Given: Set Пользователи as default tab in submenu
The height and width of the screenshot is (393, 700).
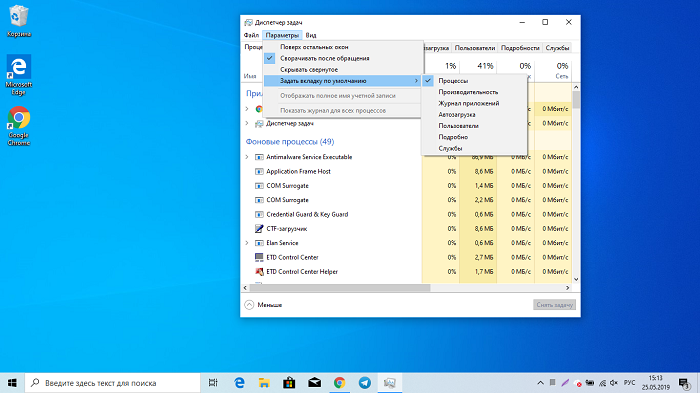Looking at the screenshot, I should [474, 126].
